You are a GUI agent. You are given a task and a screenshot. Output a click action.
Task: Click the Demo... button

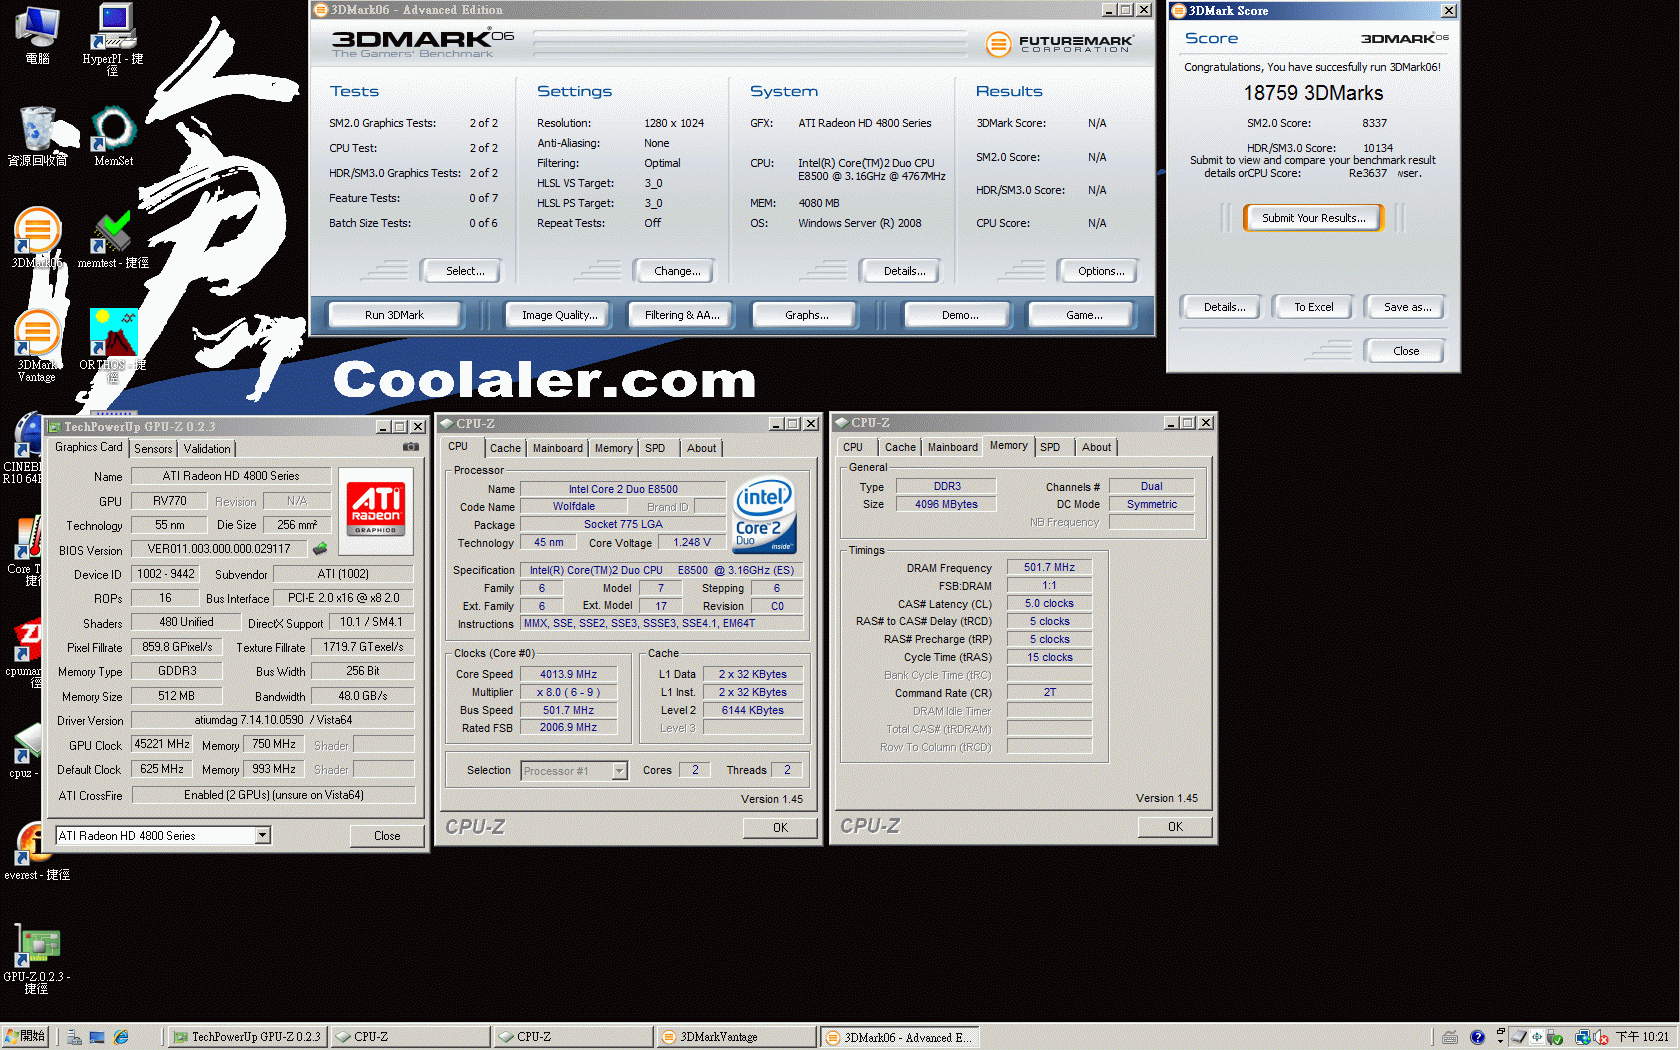point(960,315)
